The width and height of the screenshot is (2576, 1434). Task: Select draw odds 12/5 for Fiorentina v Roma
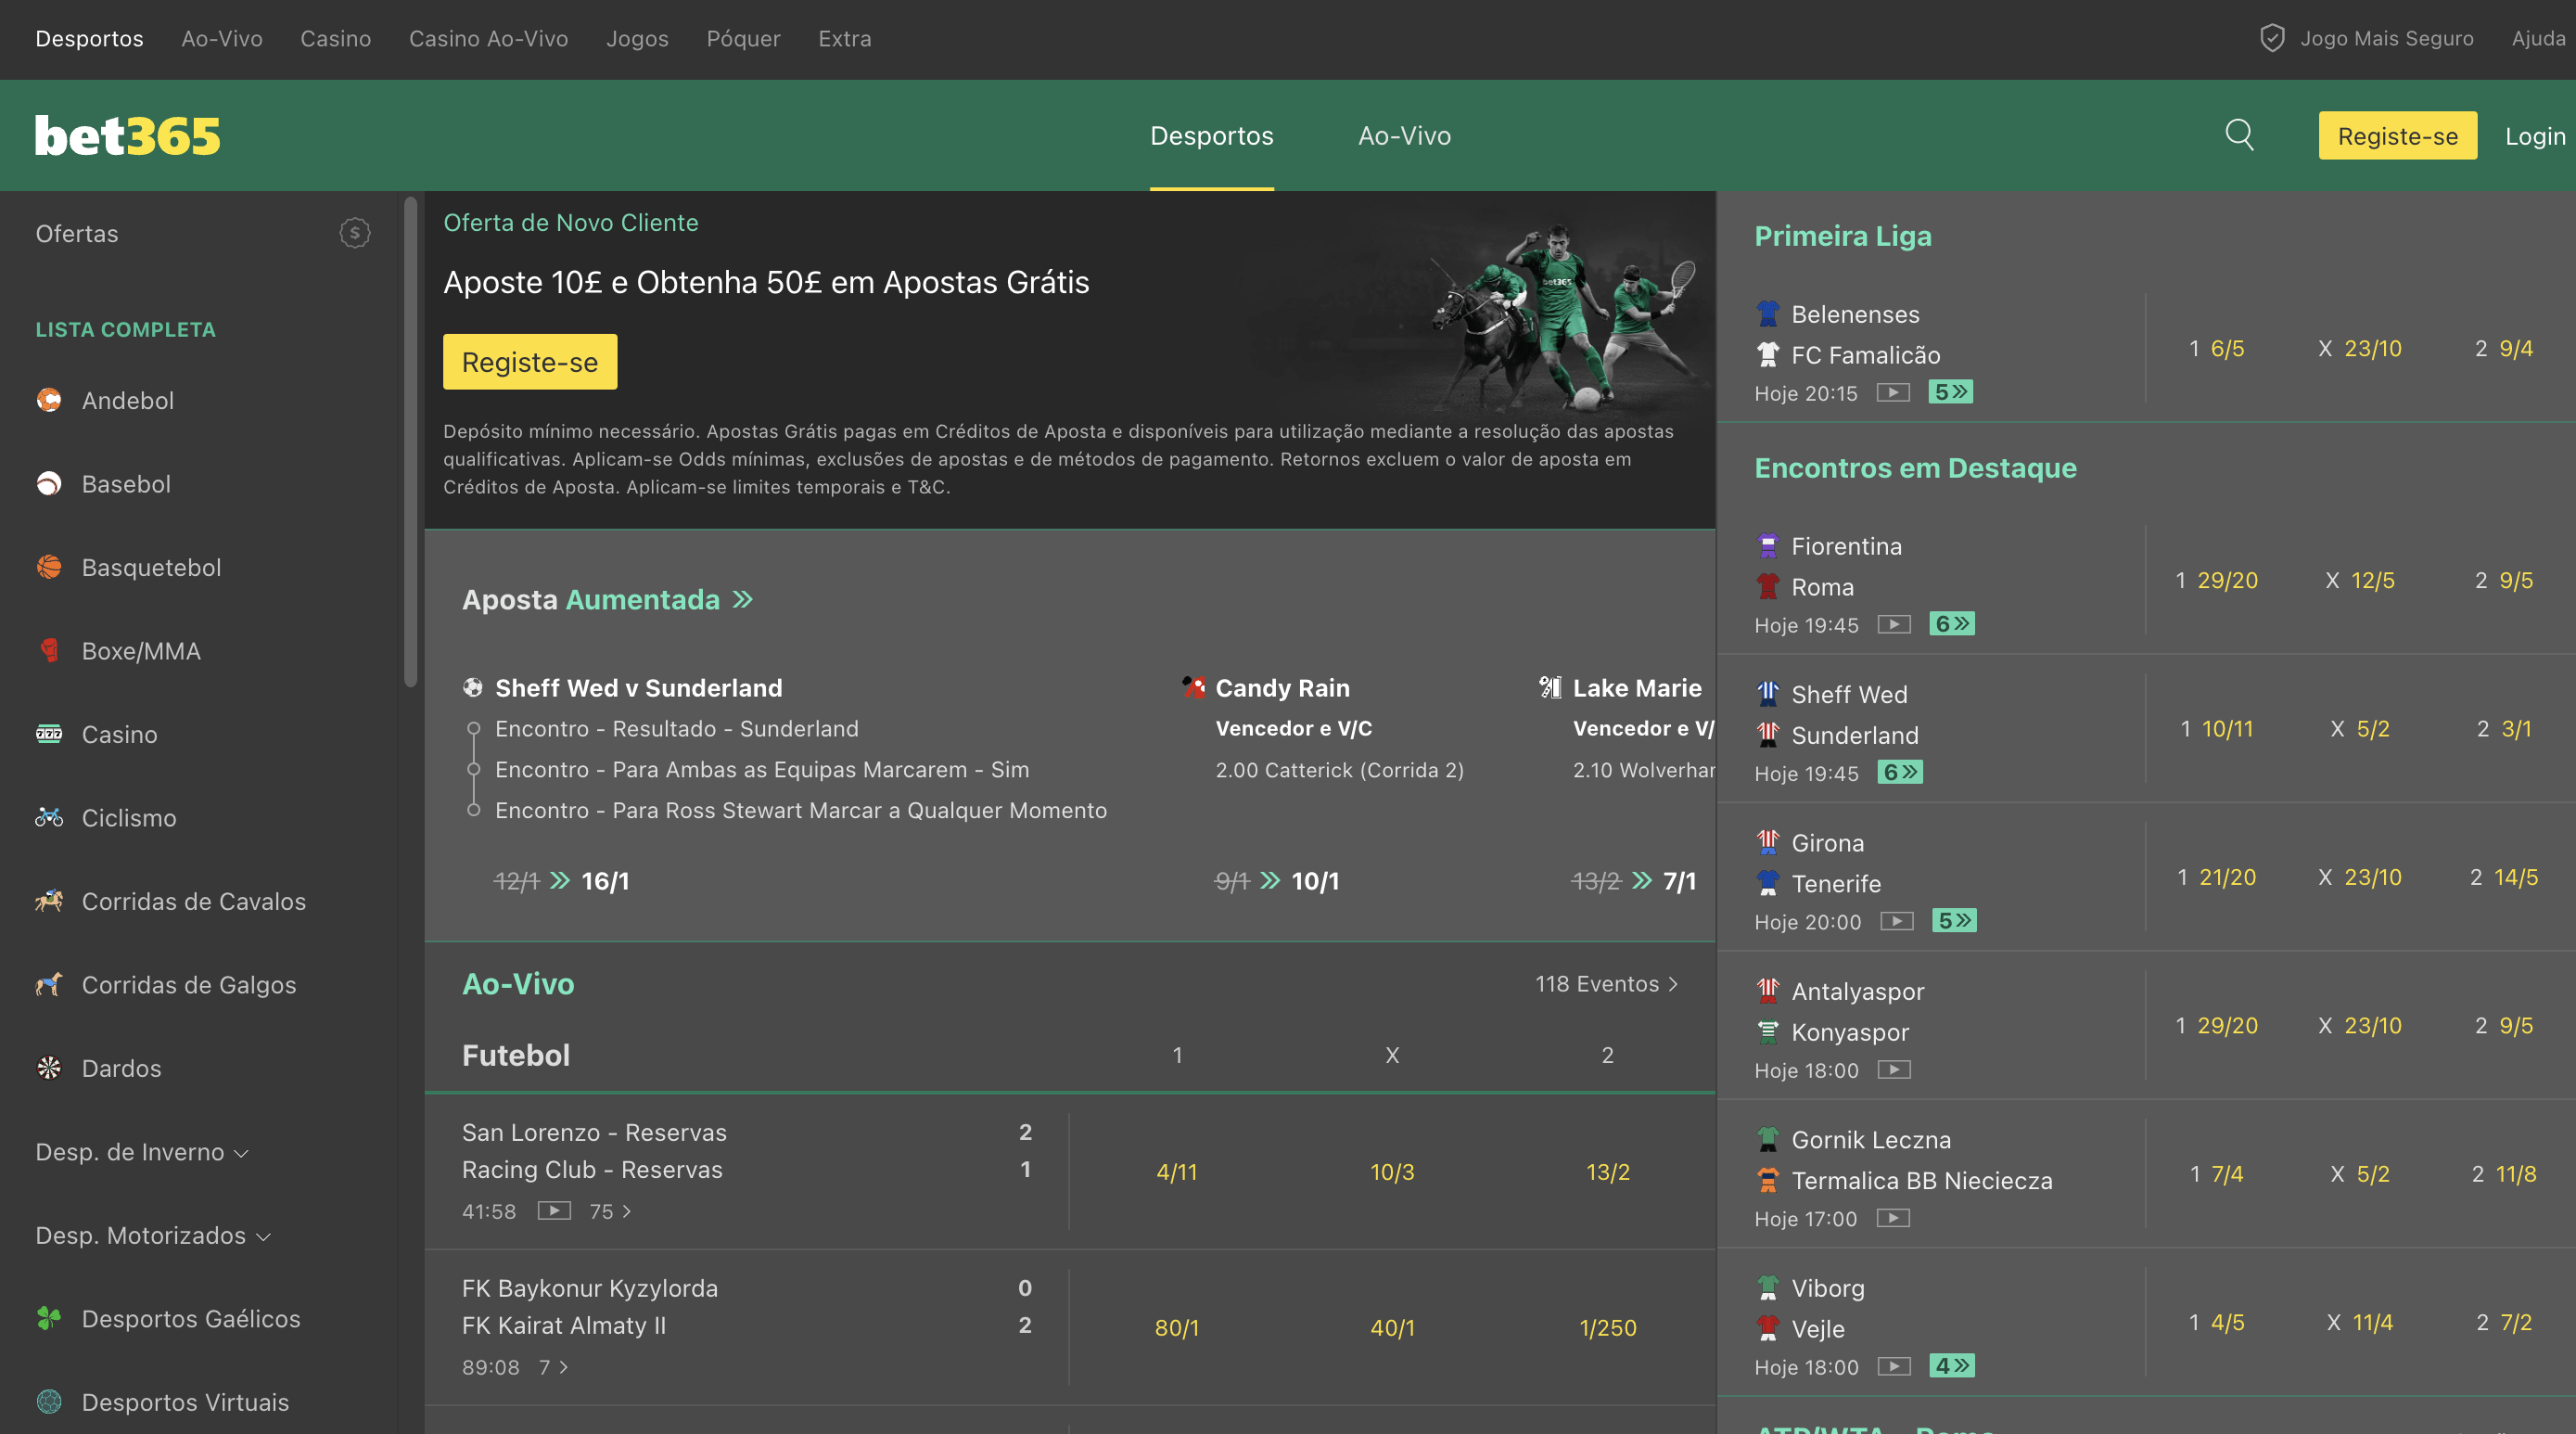tap(2372, 580)
